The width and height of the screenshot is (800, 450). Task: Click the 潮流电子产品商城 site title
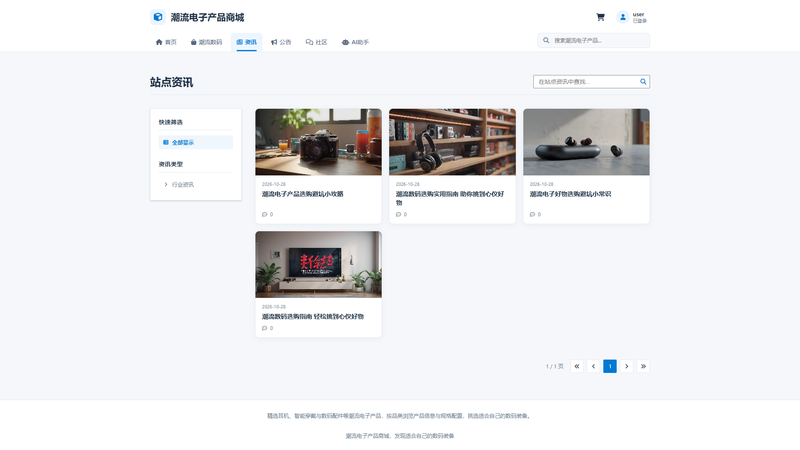click(x=207, y=17)
